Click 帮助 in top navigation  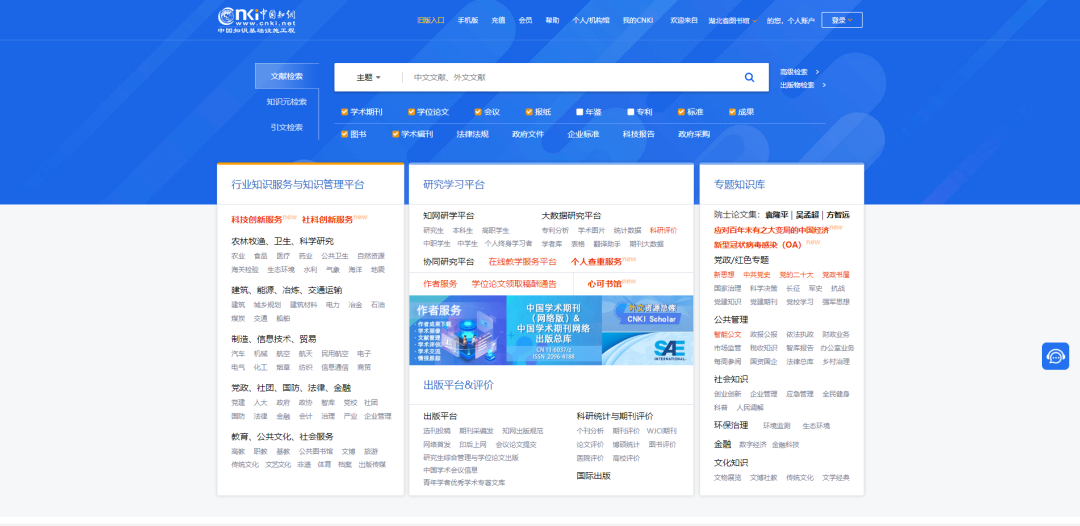point(552,21)
